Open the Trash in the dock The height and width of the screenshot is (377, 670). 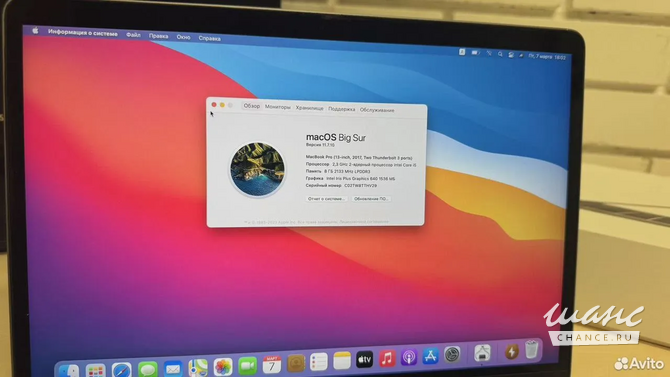point(532,349)
